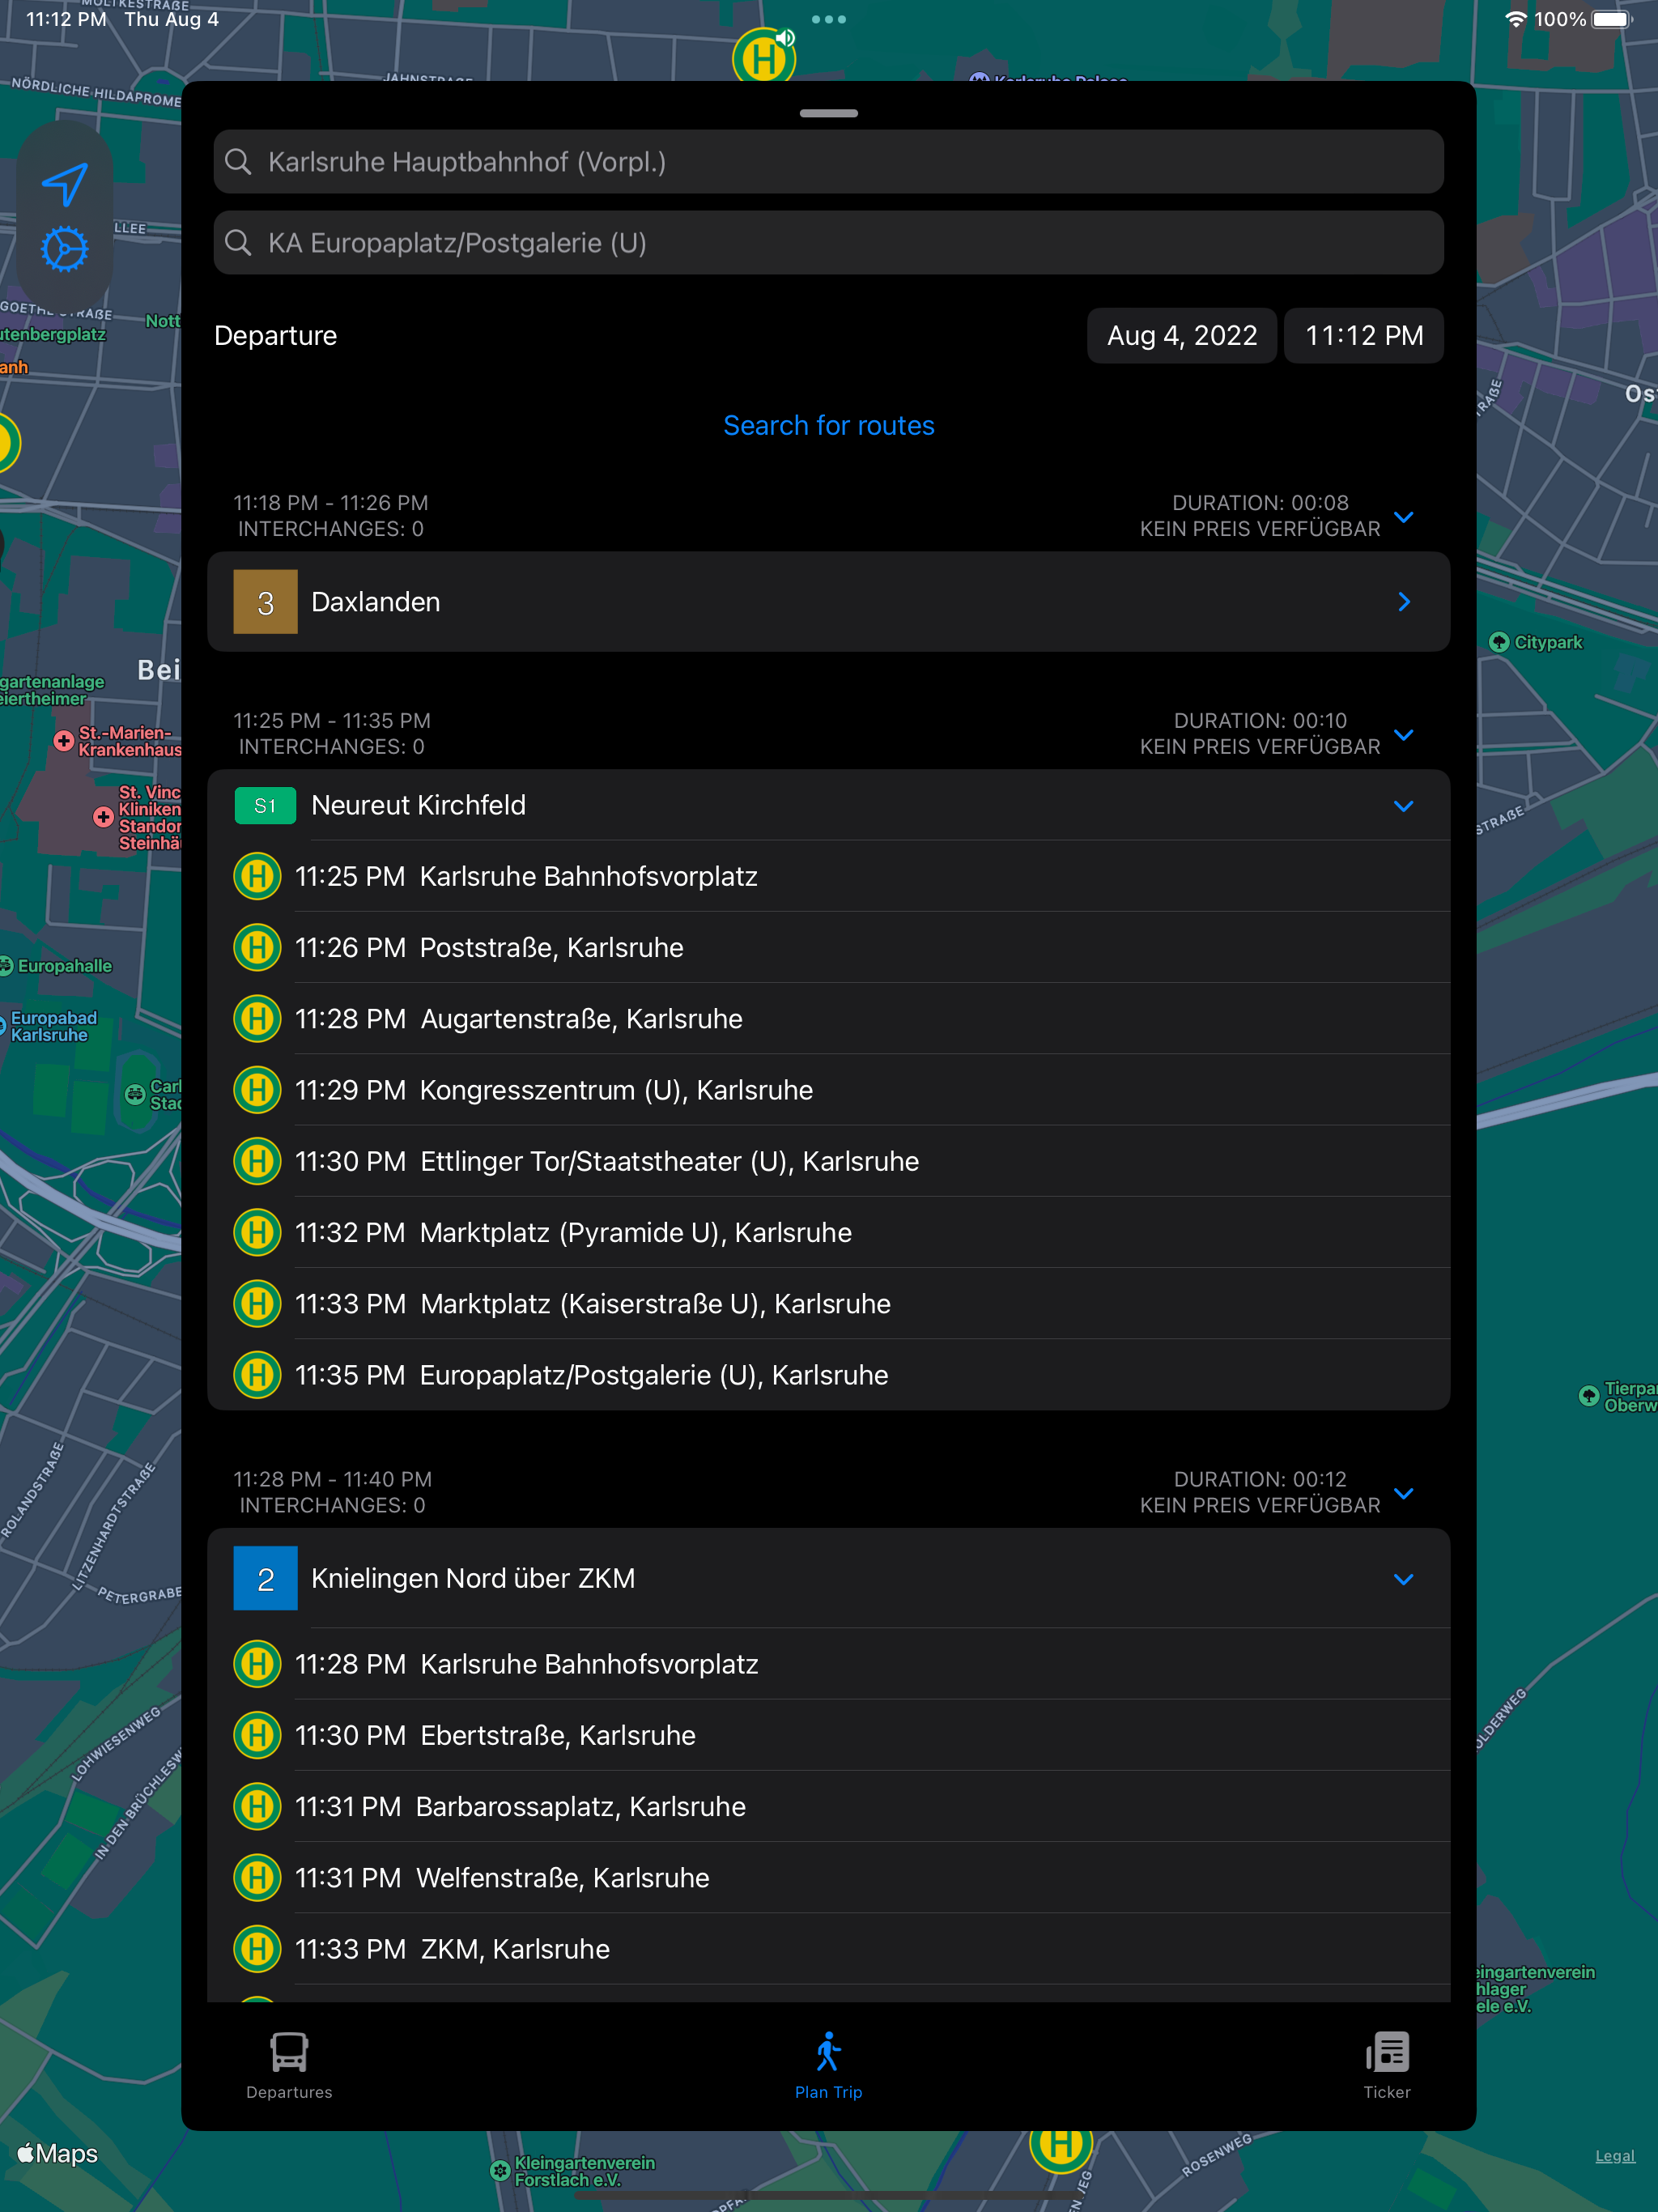Tap the three-dot multitasking control
Screen dimensions: 1658x2212
pyautogui.click(x=829, y=19)
